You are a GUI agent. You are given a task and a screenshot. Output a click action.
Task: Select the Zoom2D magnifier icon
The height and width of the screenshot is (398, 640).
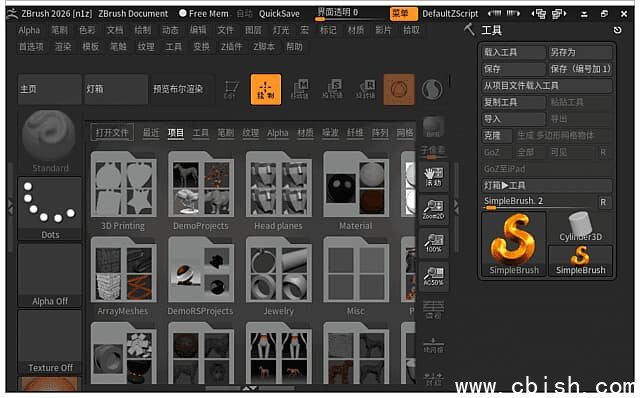(x=433, y=210)
